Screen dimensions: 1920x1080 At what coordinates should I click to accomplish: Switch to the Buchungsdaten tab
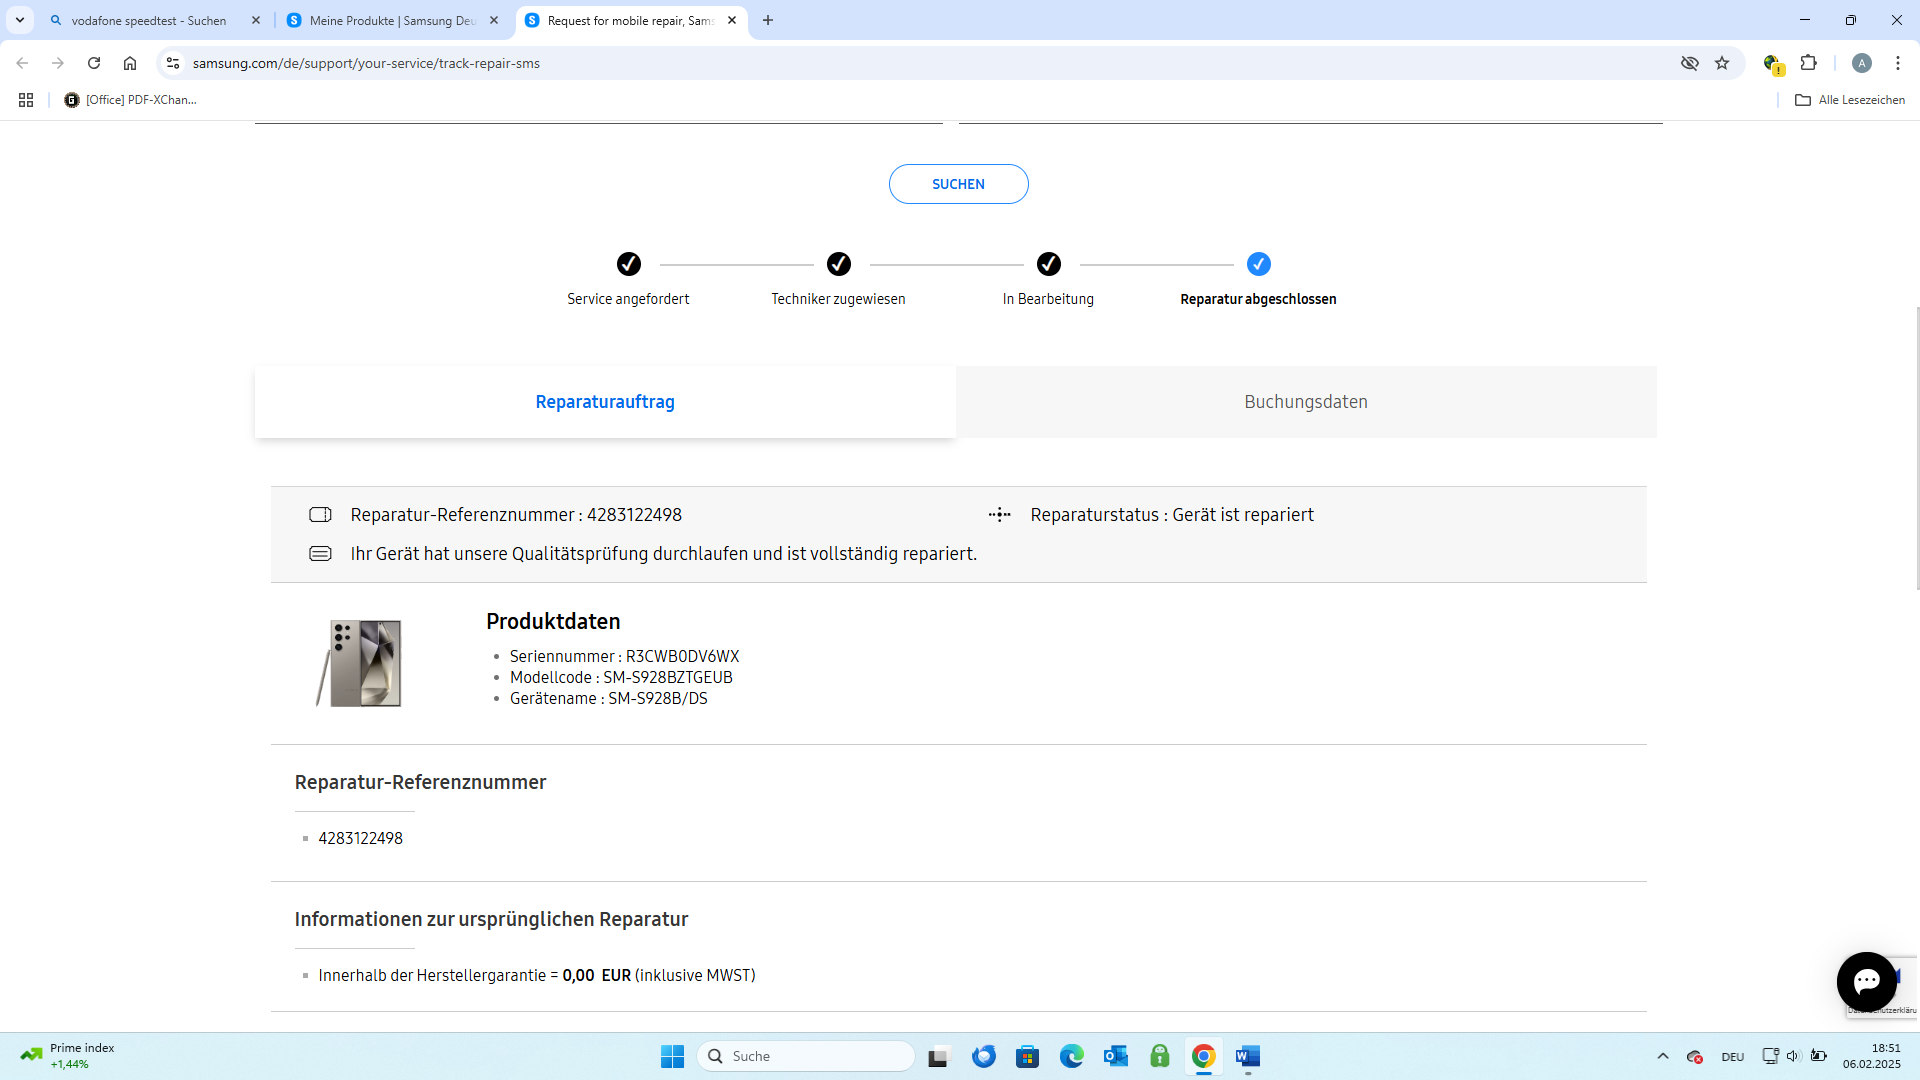(x=1305, y=402)
